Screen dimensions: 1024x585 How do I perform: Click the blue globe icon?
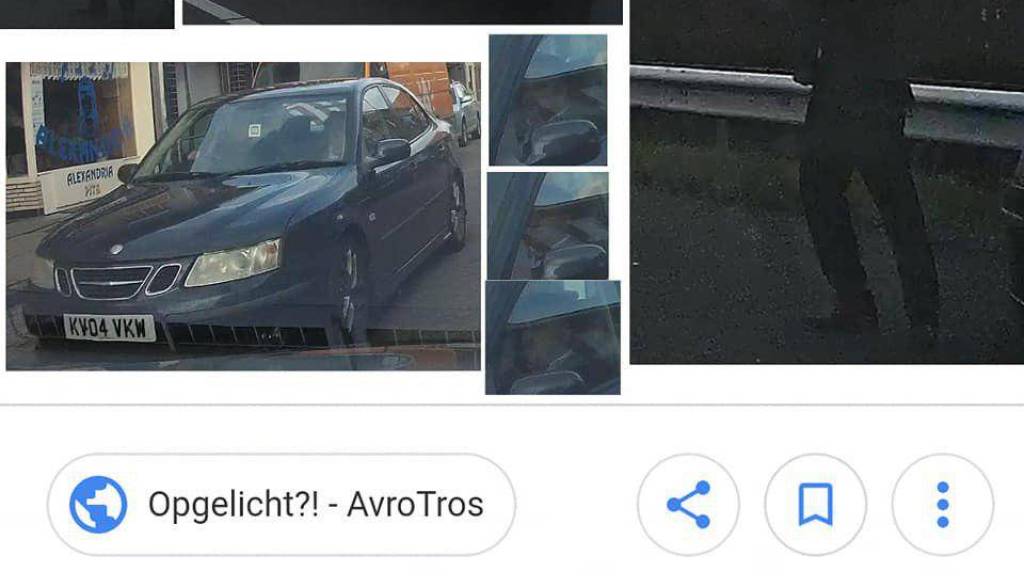[x=98, y=505]
